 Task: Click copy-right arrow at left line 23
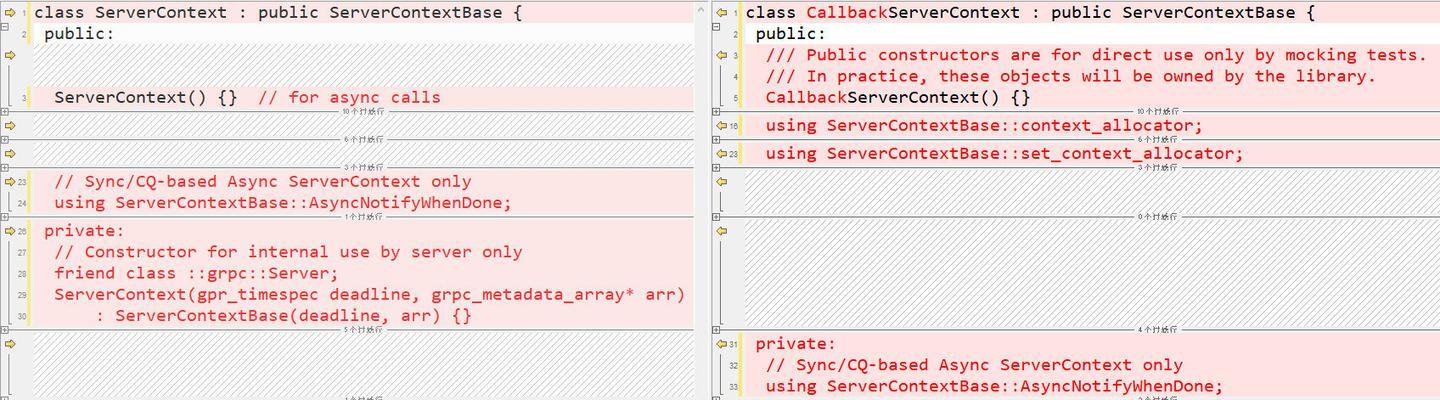10,182
